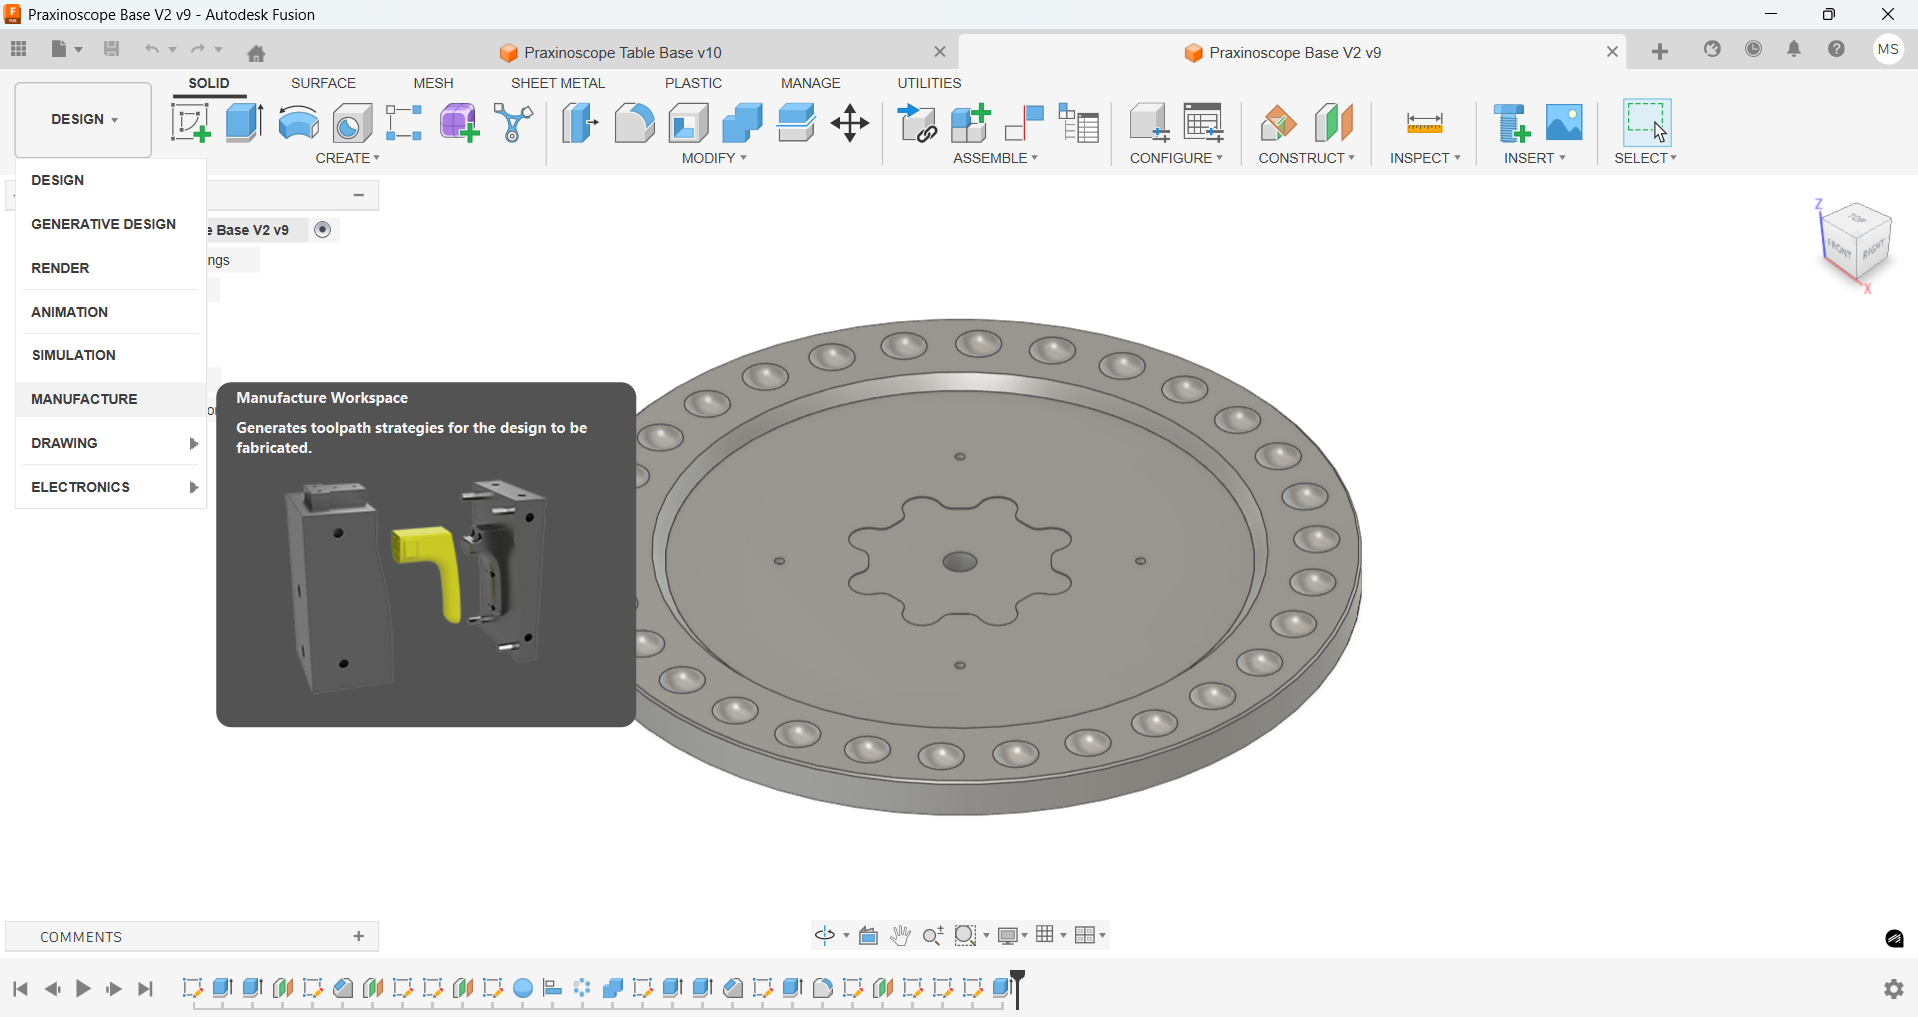This screenshot has width=1918, height=1017.
Task: Expand the INSERT panel dropdown
Action: click(1535, 158)
